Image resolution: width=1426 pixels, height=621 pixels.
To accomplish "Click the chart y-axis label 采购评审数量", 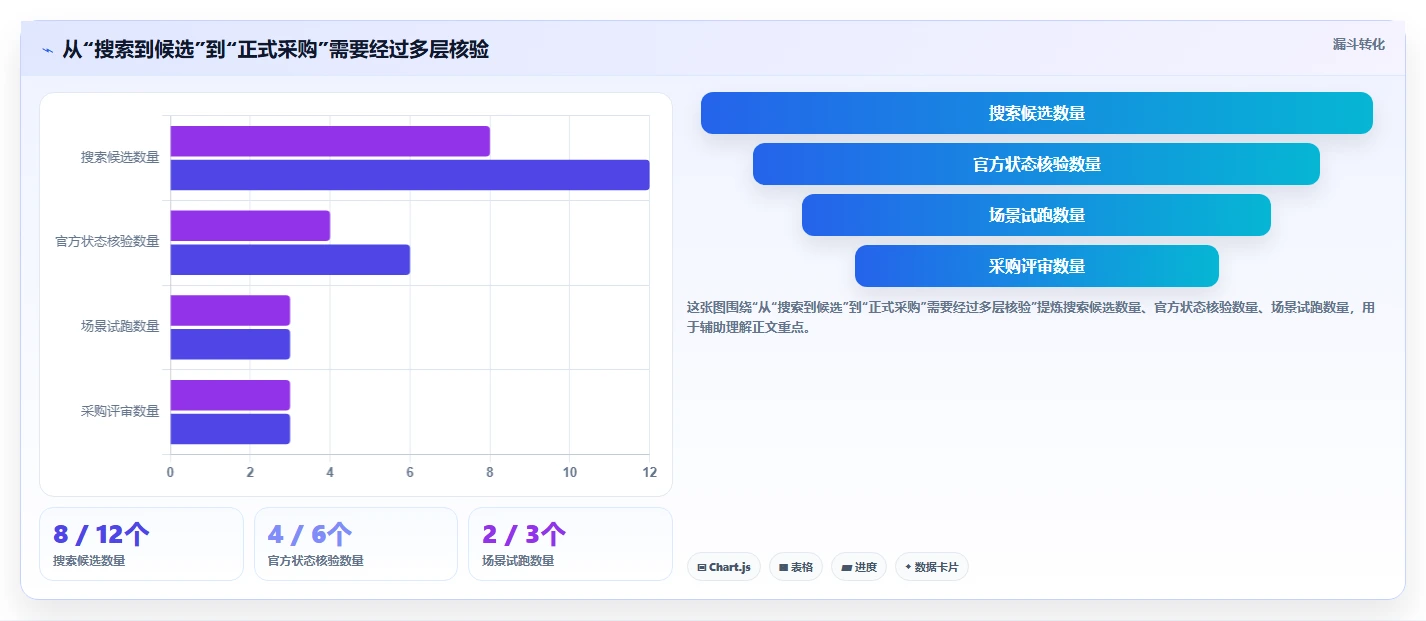I will (x=120, y=411).
